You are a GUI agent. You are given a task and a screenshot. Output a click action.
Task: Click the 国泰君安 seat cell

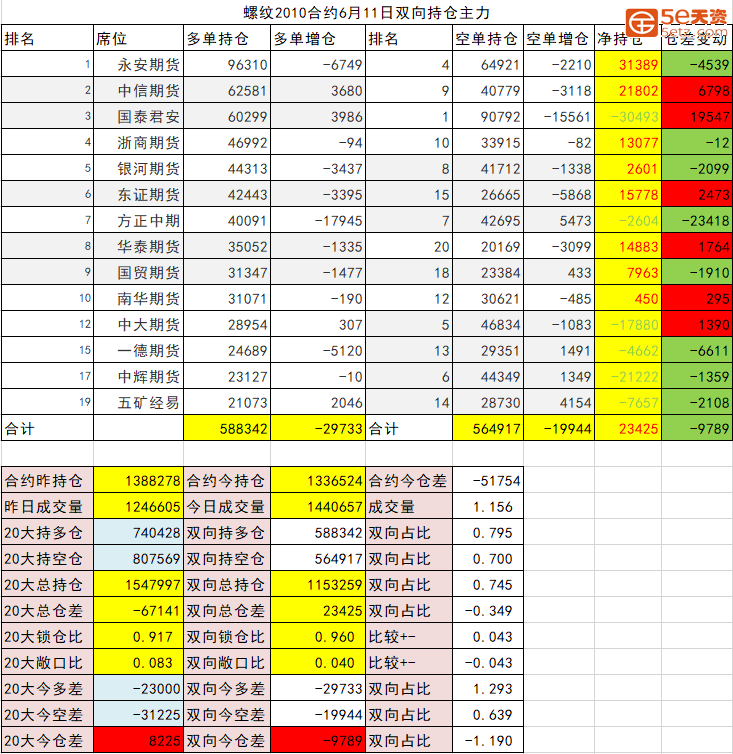point(139,116)
